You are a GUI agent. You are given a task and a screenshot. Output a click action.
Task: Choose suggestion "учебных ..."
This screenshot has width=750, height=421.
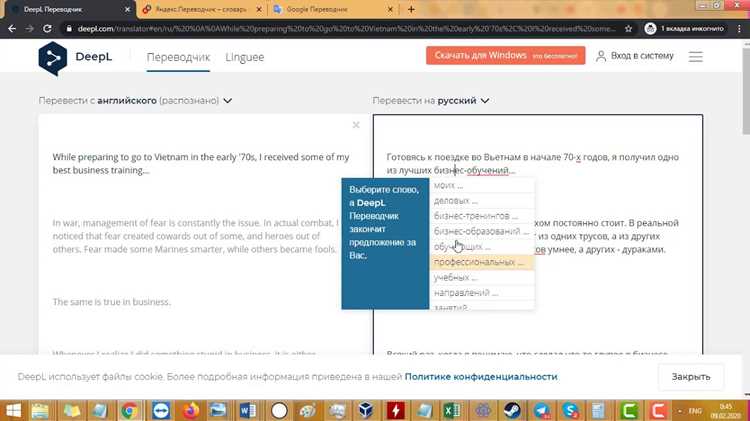coord(482,277)
